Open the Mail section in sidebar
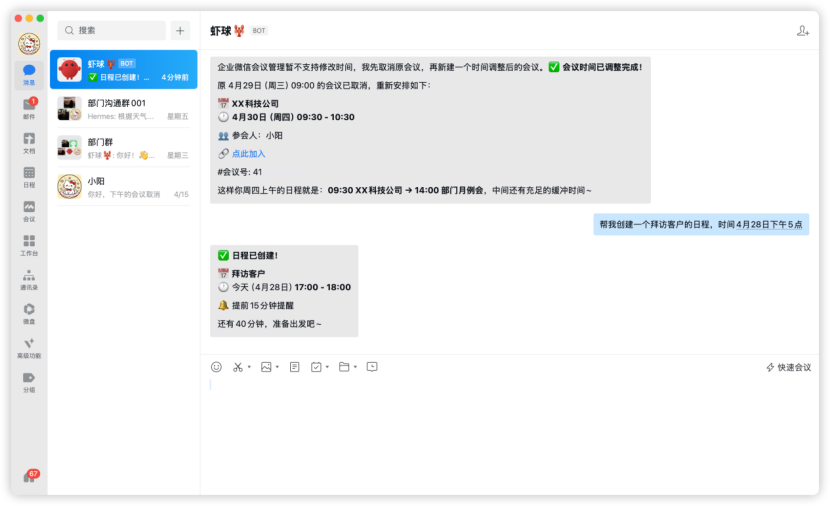This screenshot has width=830, height=506. [29, 109]
